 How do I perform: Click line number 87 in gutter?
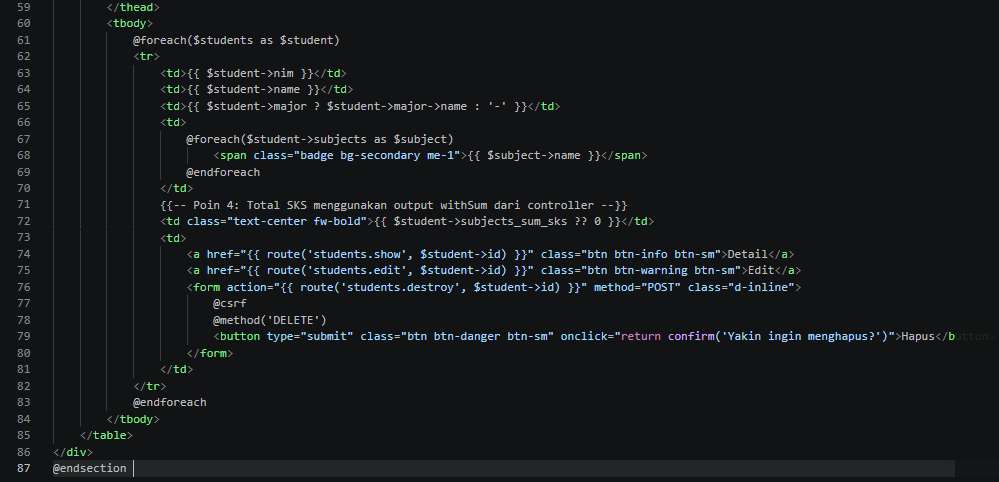coord(22,469)
